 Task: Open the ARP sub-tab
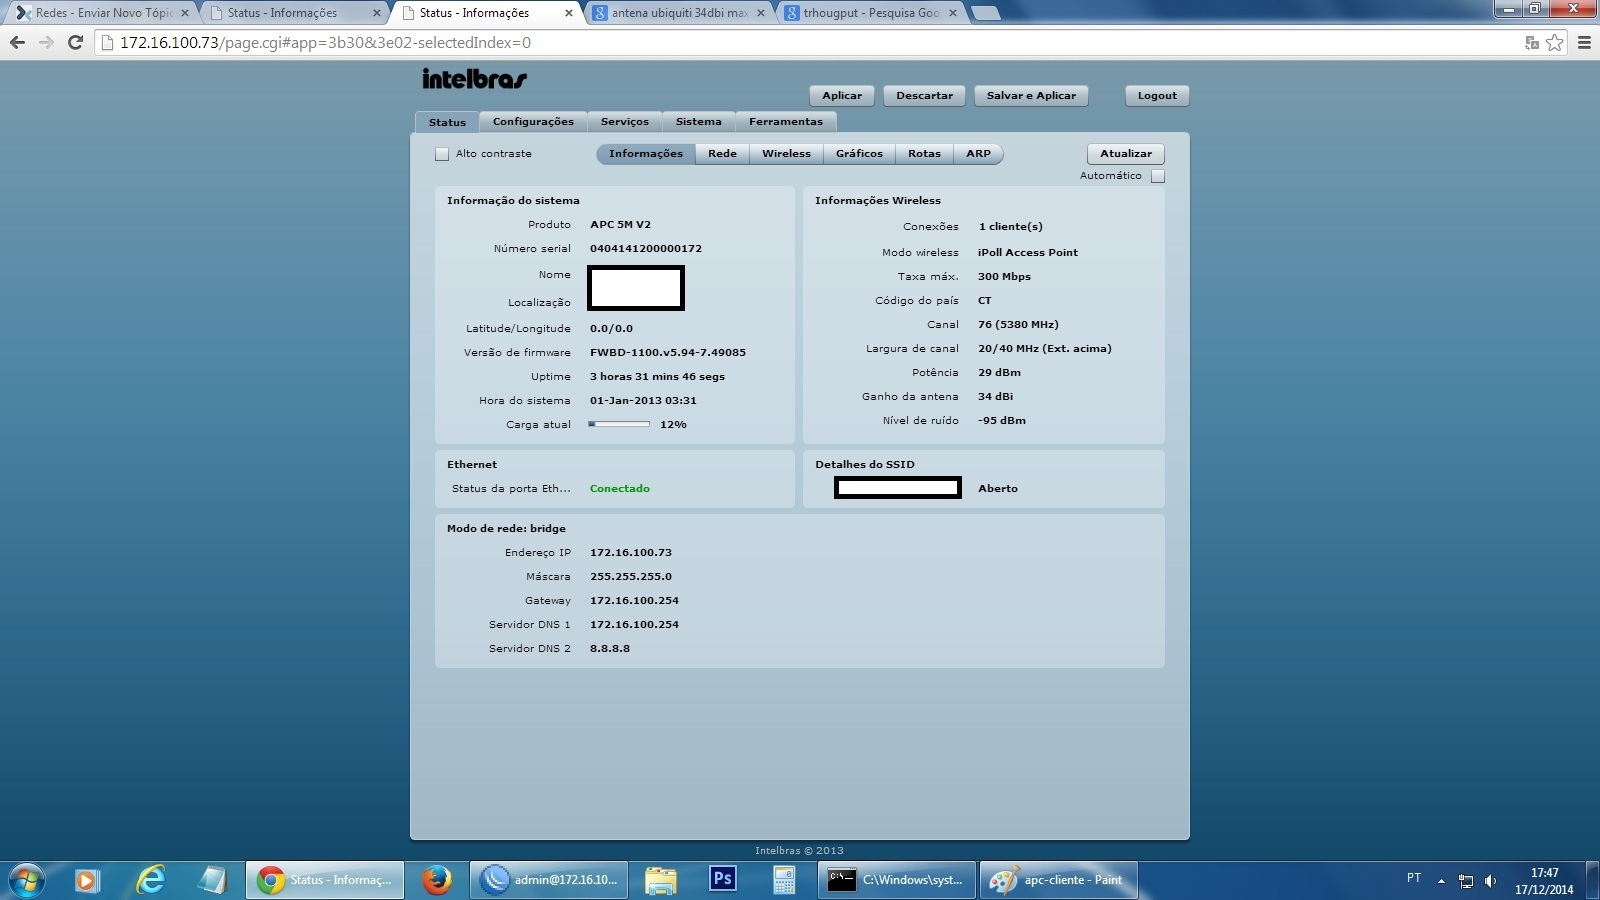click(978, 154)
